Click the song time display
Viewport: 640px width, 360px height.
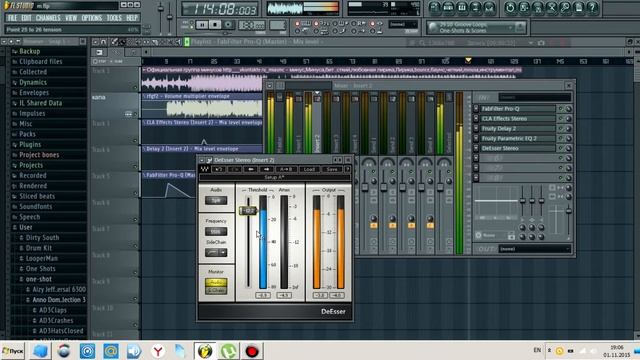pos(220,9)
